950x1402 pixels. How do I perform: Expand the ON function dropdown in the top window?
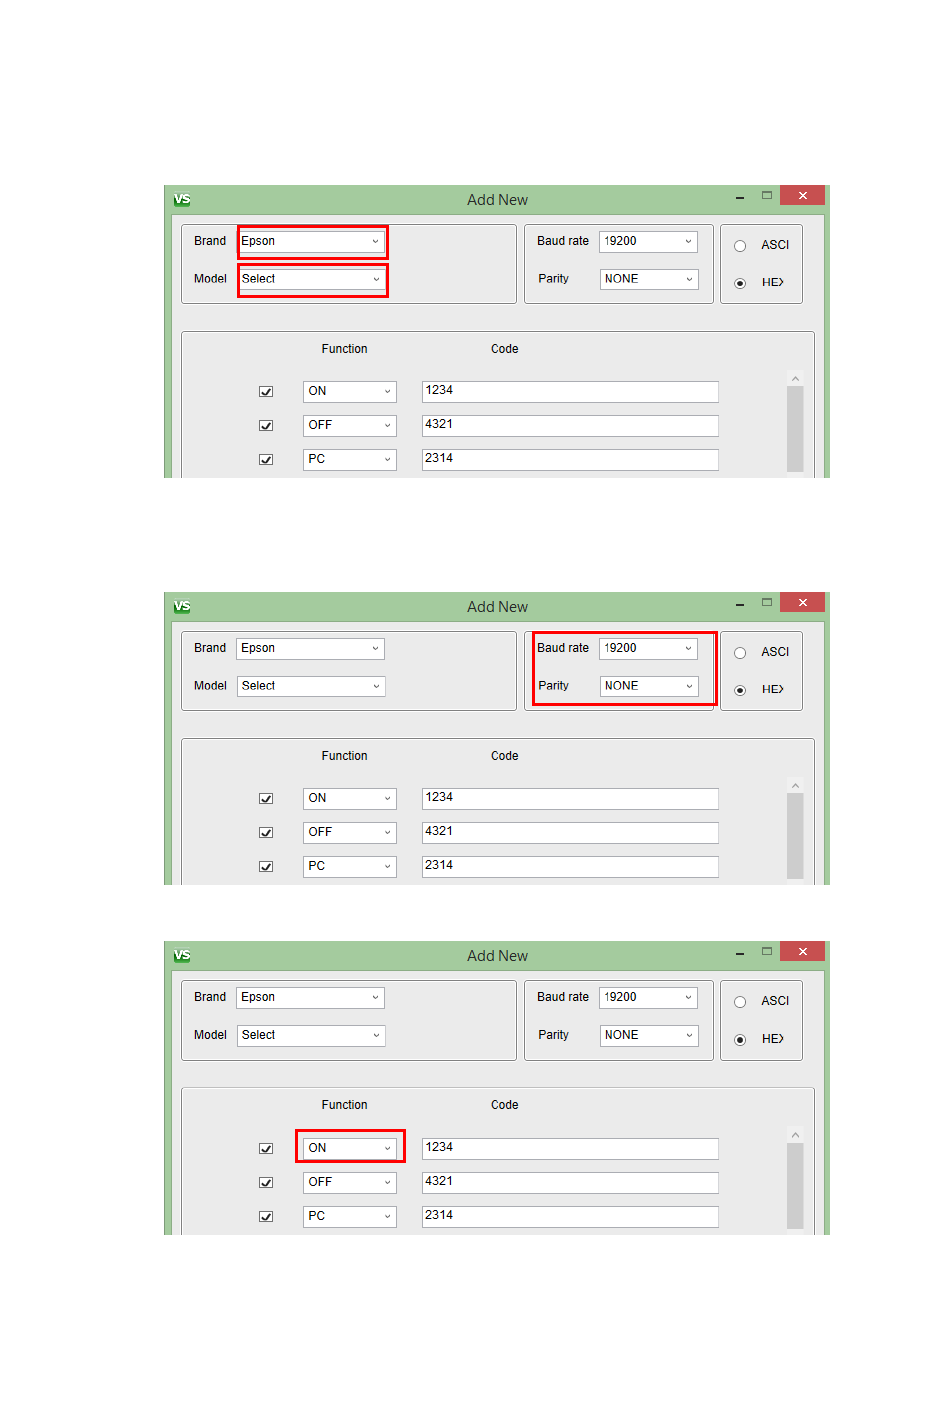tap(350, 392)
